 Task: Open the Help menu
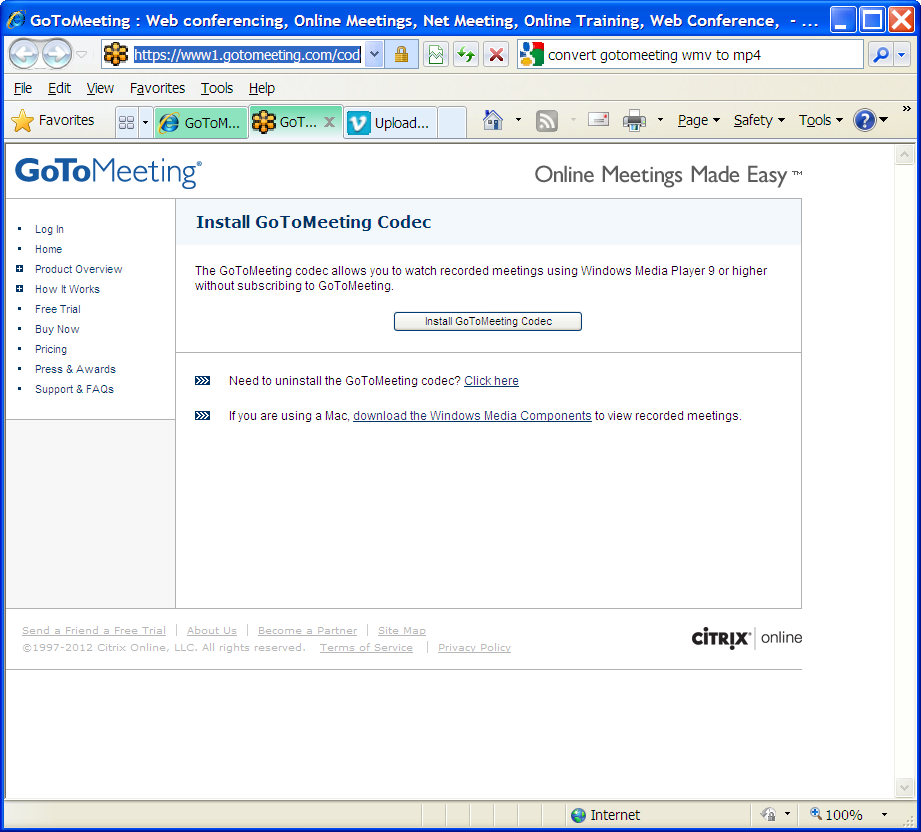[261, 88]
